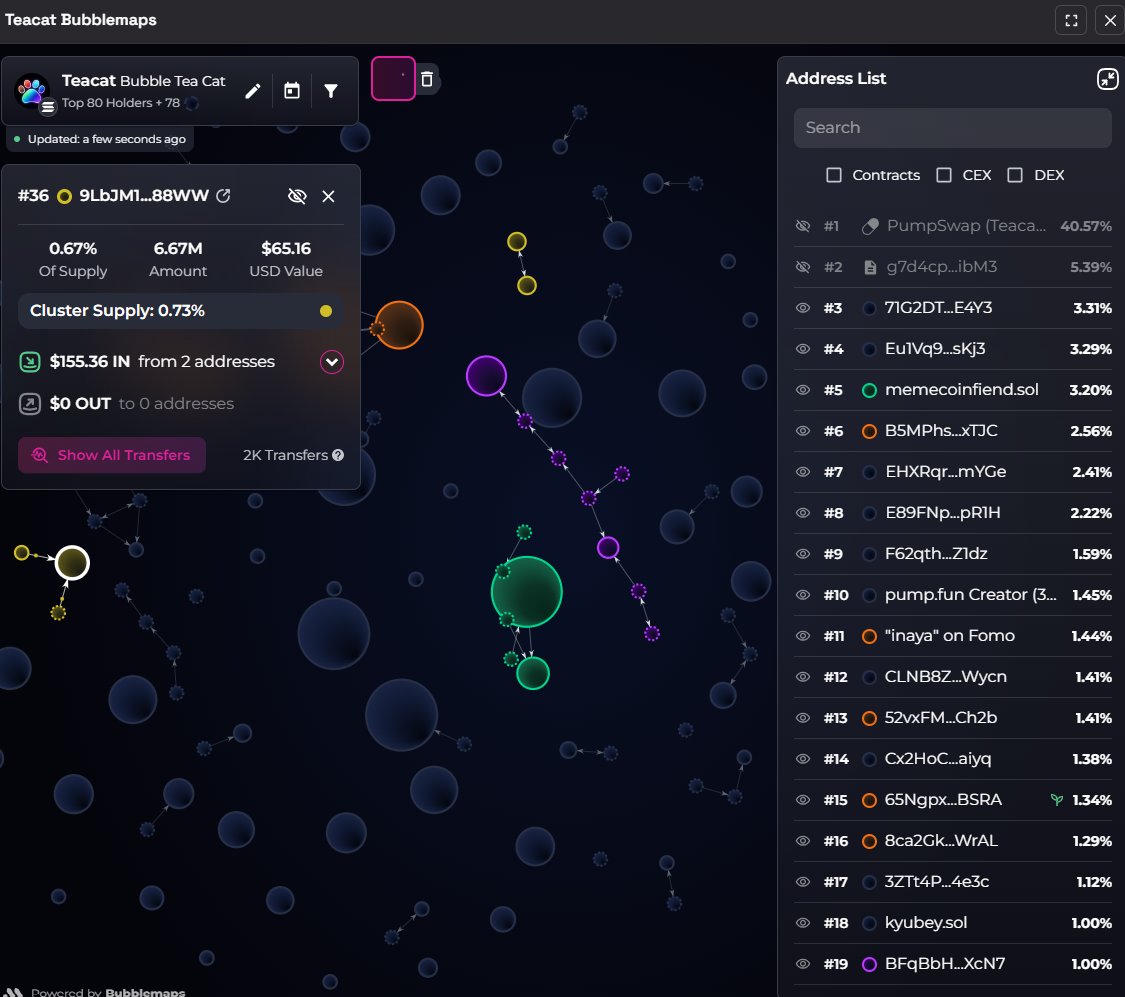The width and height of the screenshot is (1125, 997).
Task: Open external link for 9LbJM1...88WW
Action: (x=223, y=196)
